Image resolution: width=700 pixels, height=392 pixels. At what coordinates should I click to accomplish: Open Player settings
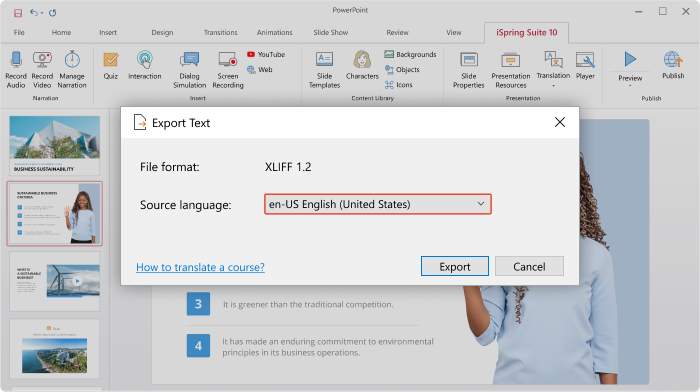pyautogui.click(x=585, y=65)
